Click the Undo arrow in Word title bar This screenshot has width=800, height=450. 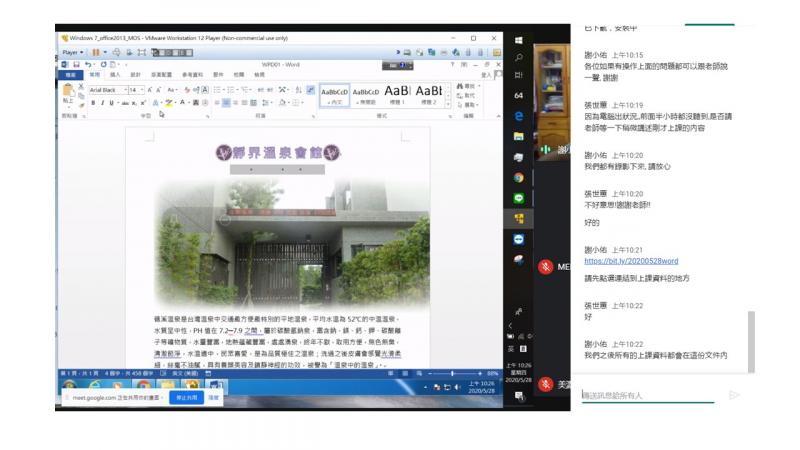[88, 65]
